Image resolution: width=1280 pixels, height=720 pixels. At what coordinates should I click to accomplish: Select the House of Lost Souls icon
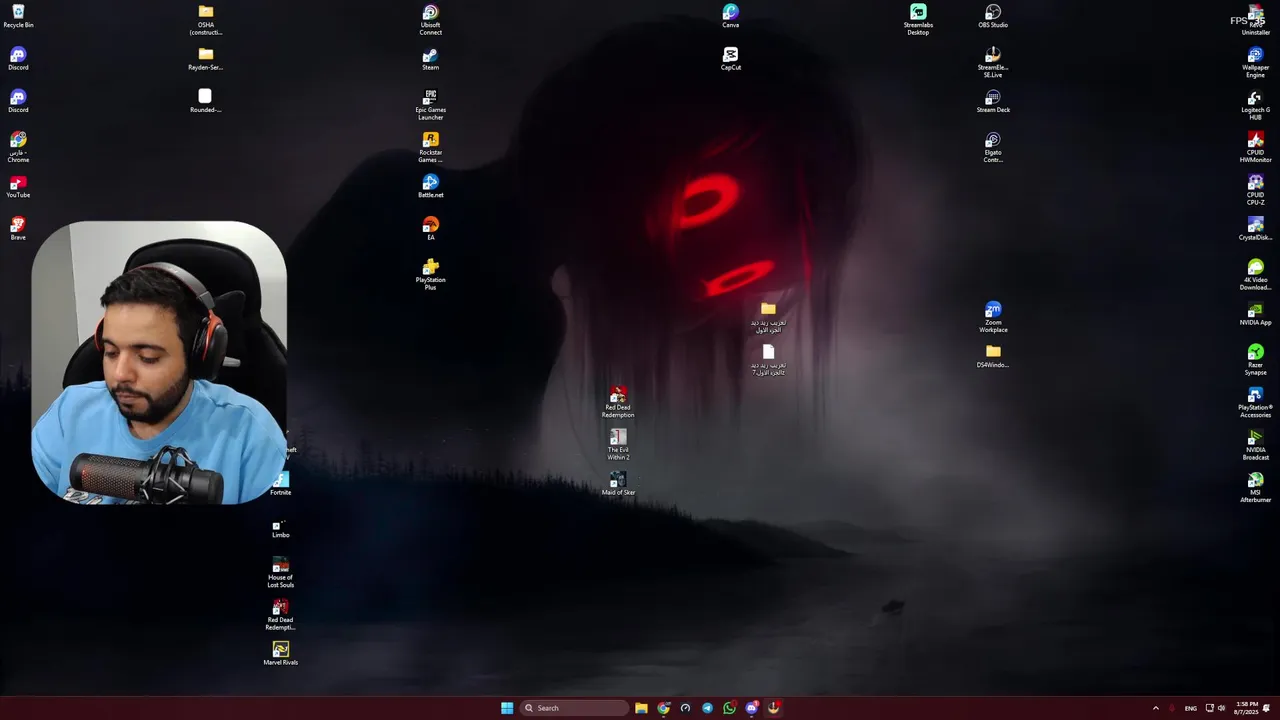point(280,572)
